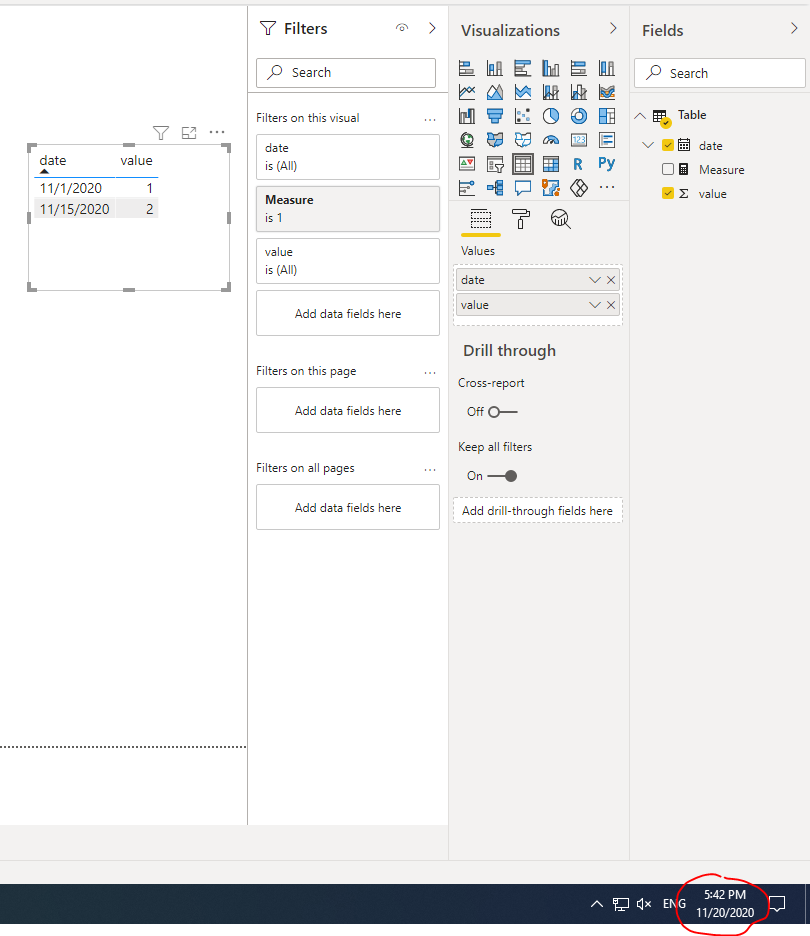Open focus mode for the table visual
This screenshot has height=936, width=810.
point(189,133)
